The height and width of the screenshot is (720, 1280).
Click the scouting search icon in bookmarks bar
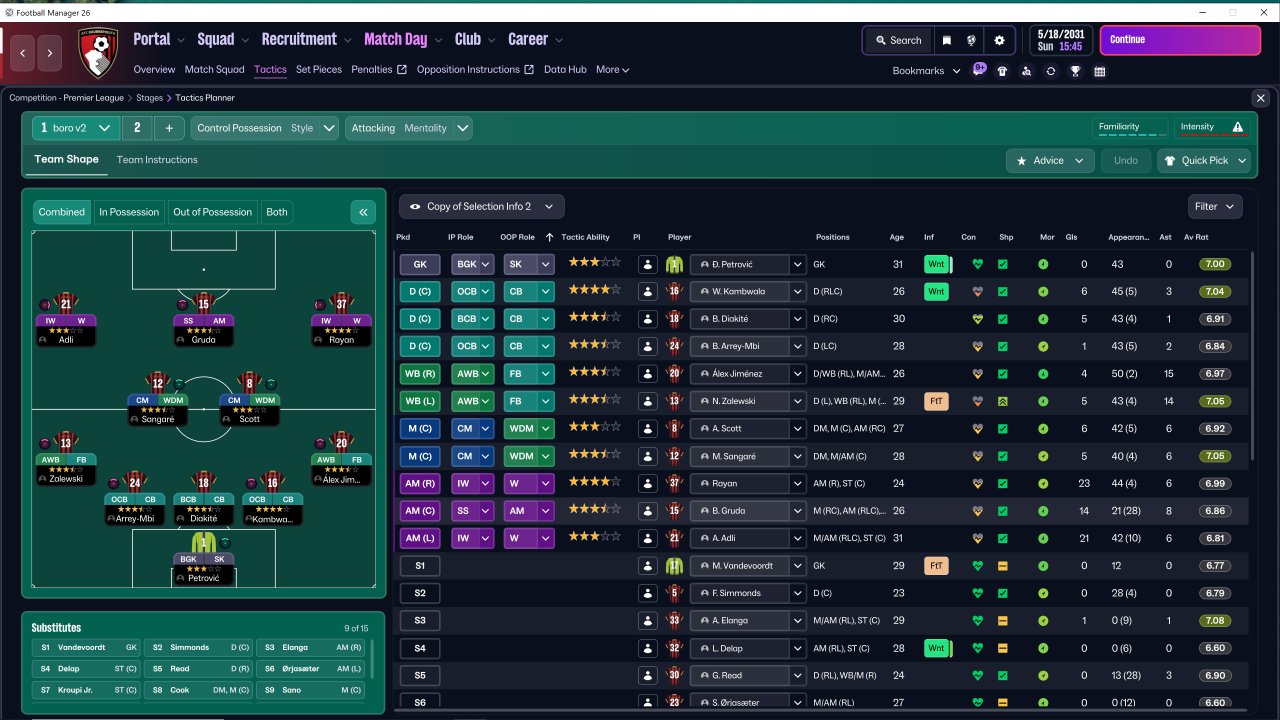[1026, 71]
